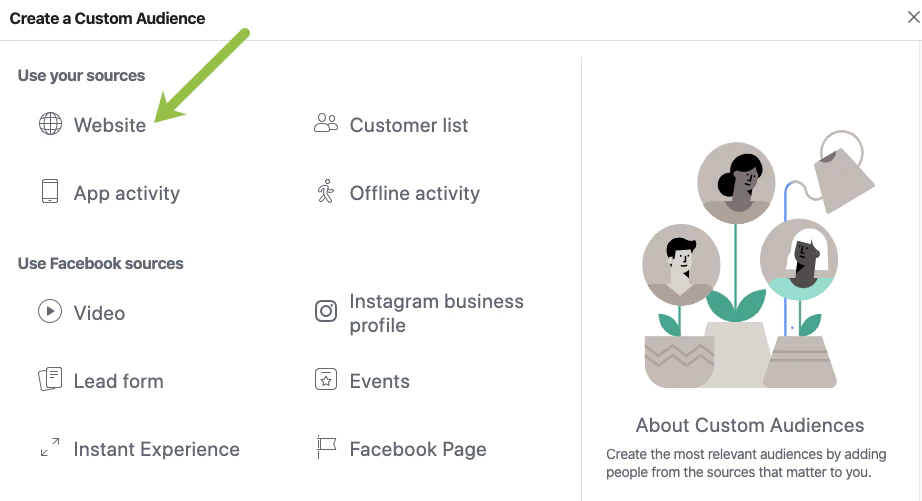
Task: Click the Instant Experience expand arrows icon
Action: tap(50, 448)
